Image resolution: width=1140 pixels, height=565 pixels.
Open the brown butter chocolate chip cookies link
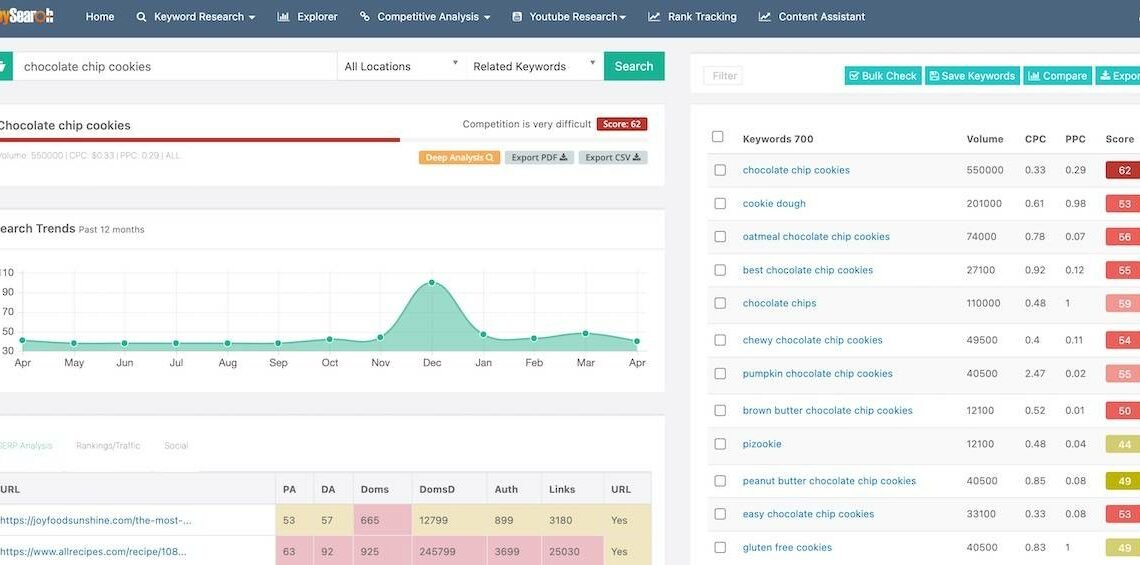[827, 411]
